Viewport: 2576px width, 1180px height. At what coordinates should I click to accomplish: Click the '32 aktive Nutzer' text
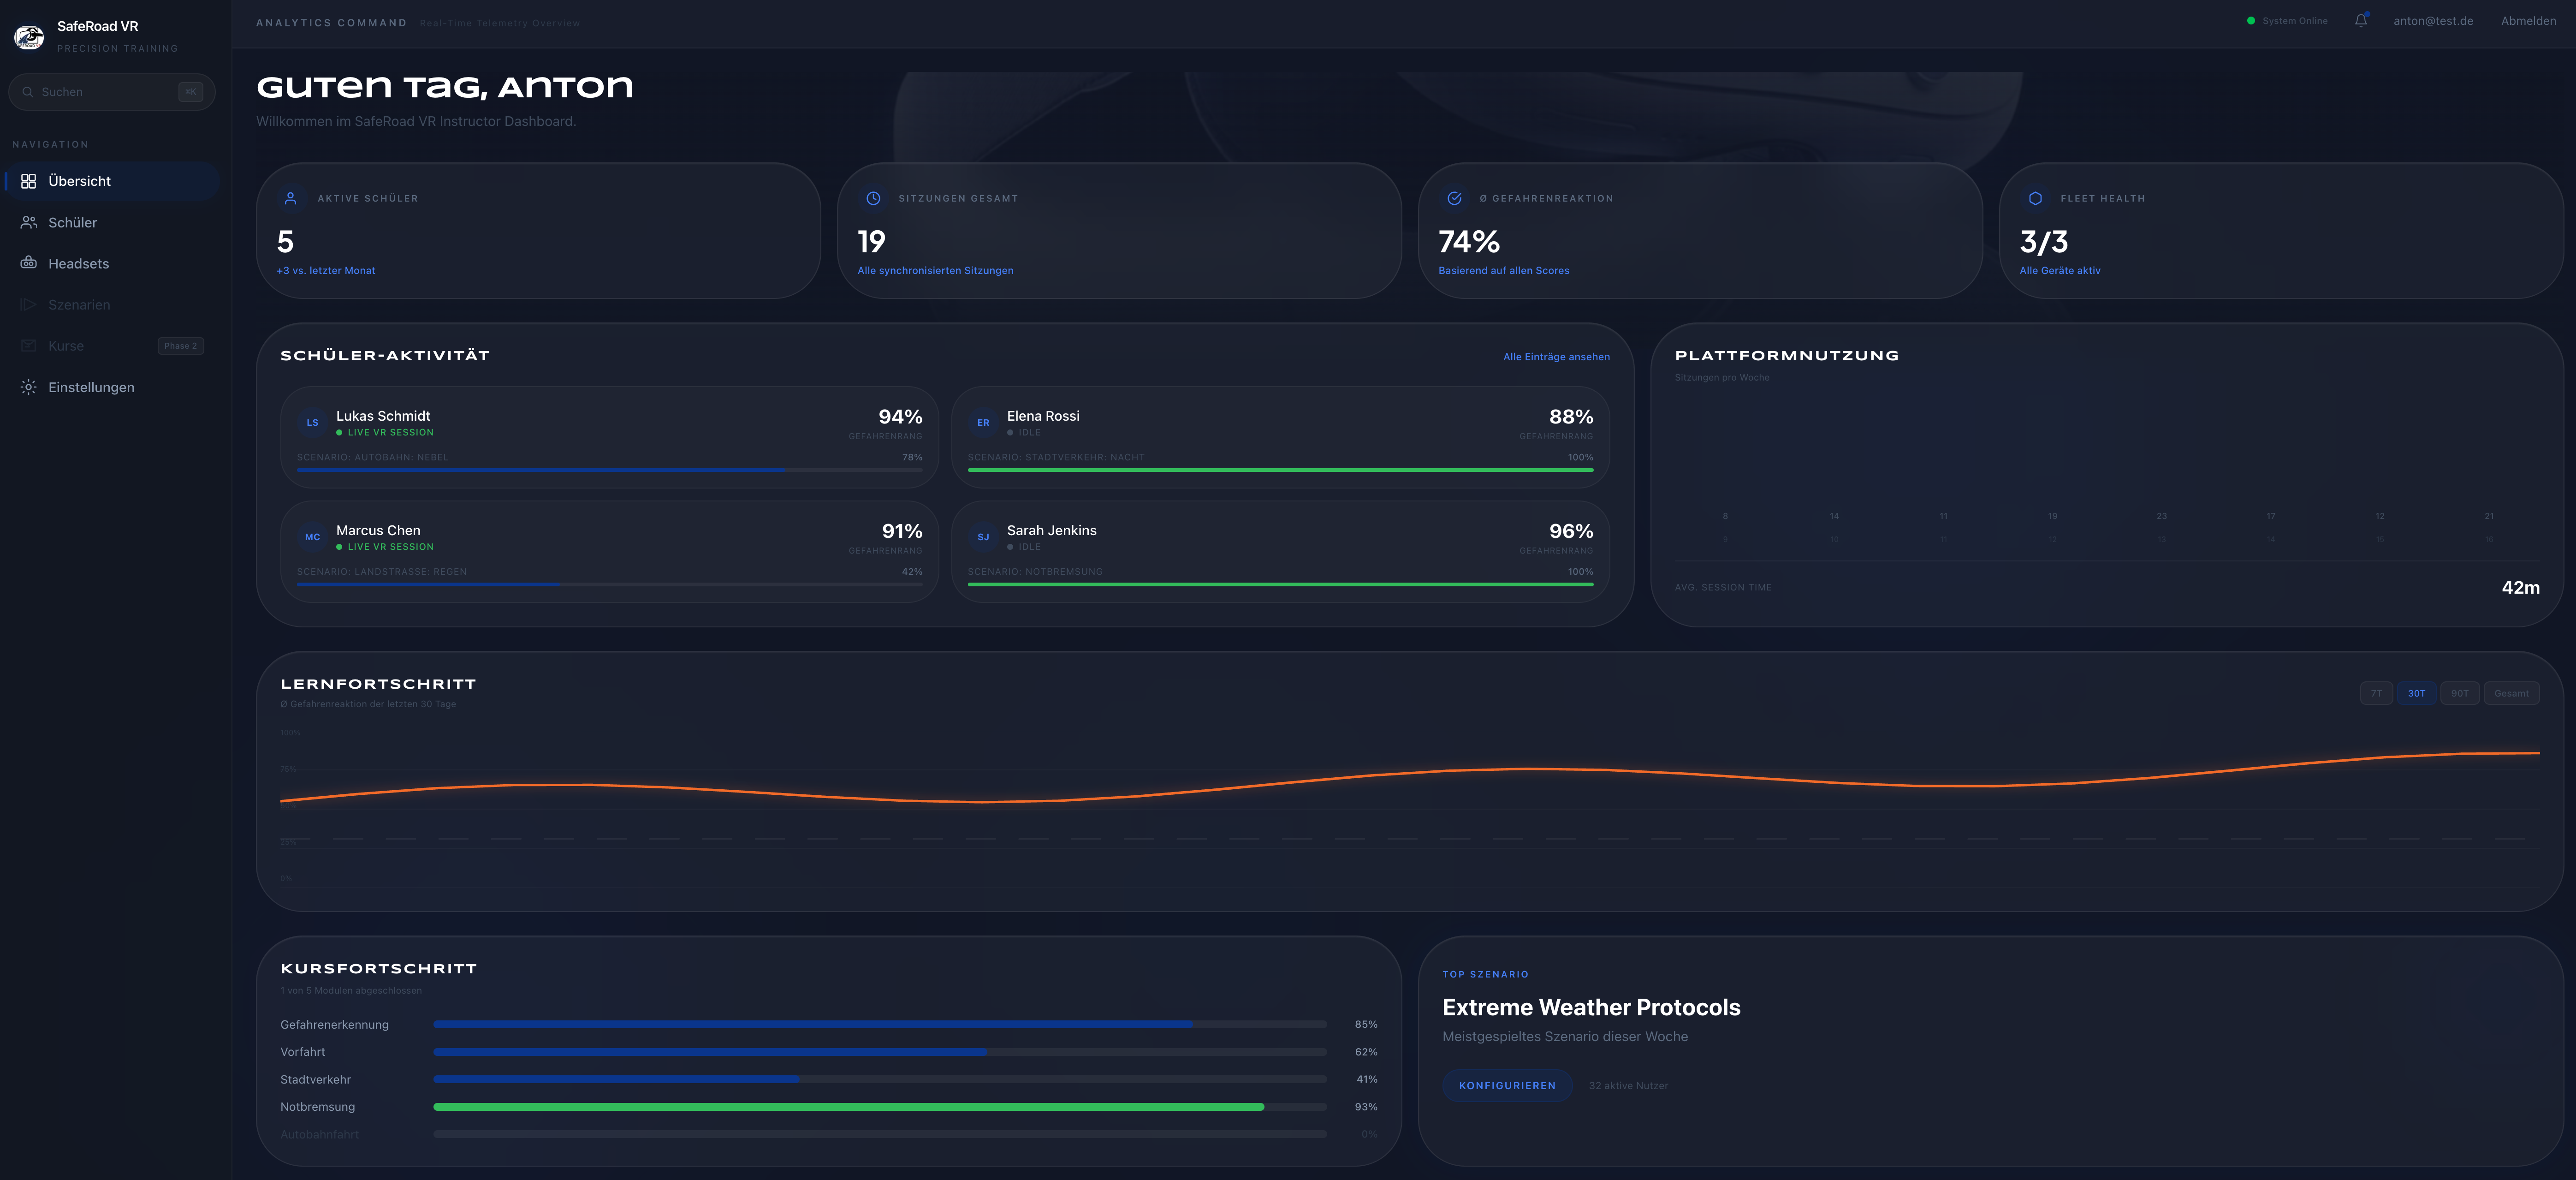pos(1628,1086)
